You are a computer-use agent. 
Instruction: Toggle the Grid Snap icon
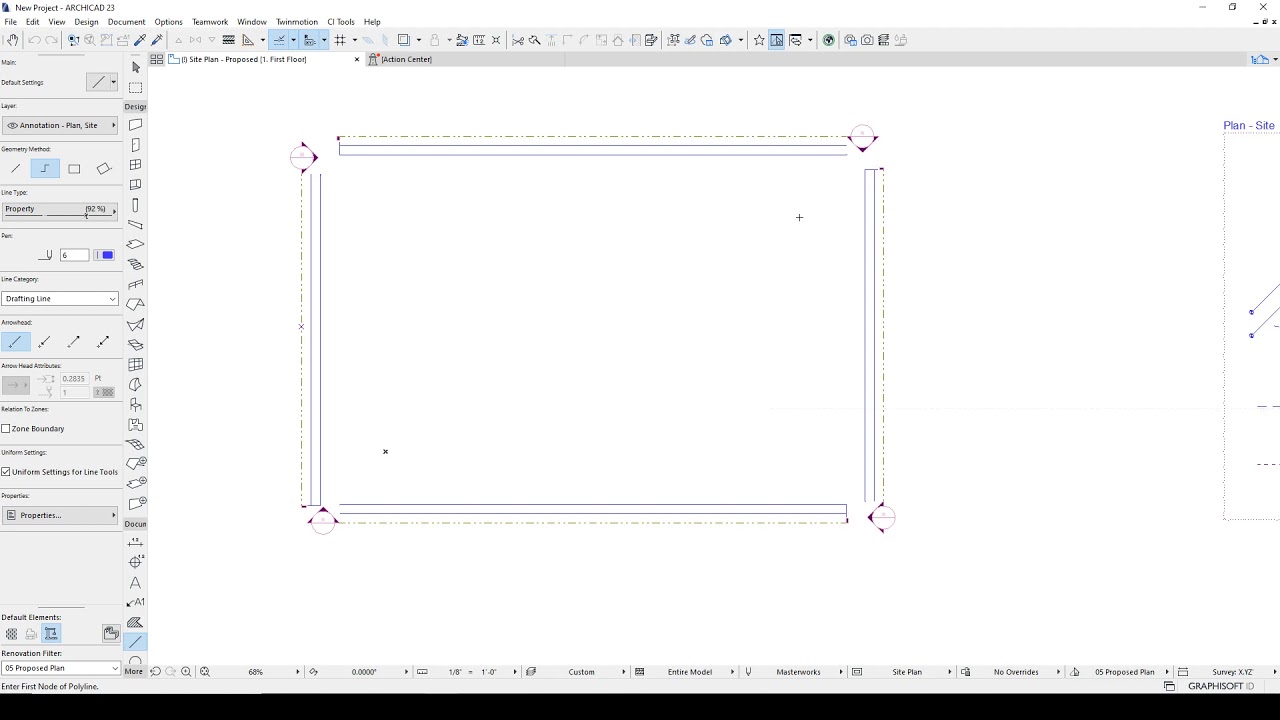pyautogui.click(x=340, y=40)
